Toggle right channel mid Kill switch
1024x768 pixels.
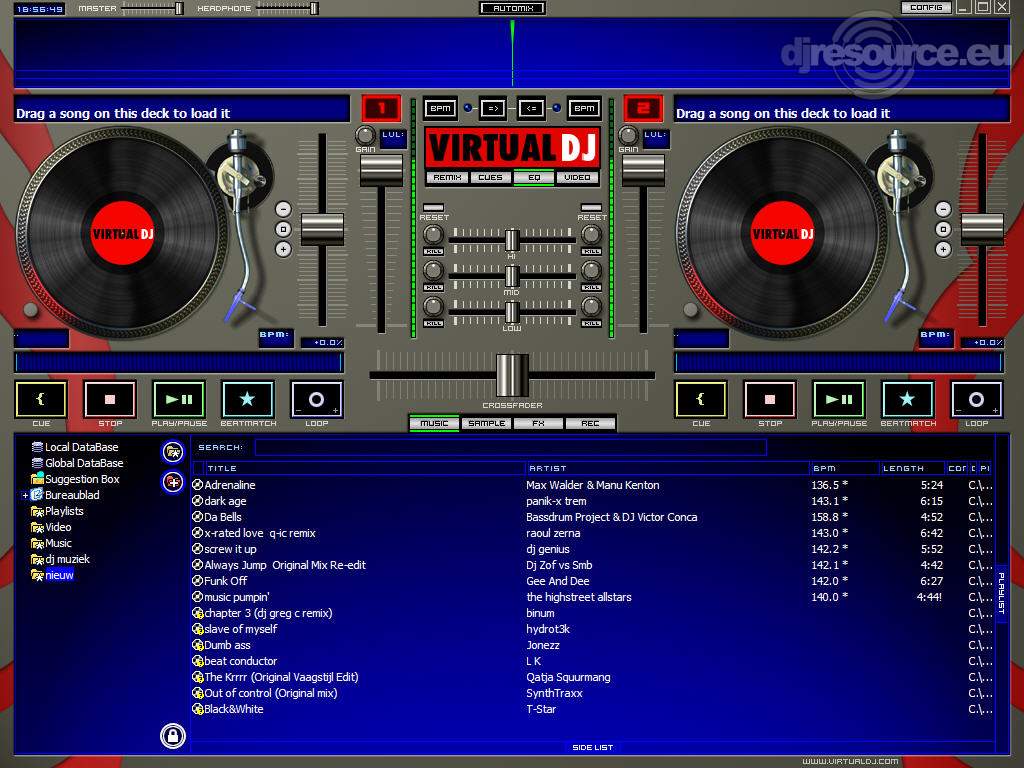point(592,287)
